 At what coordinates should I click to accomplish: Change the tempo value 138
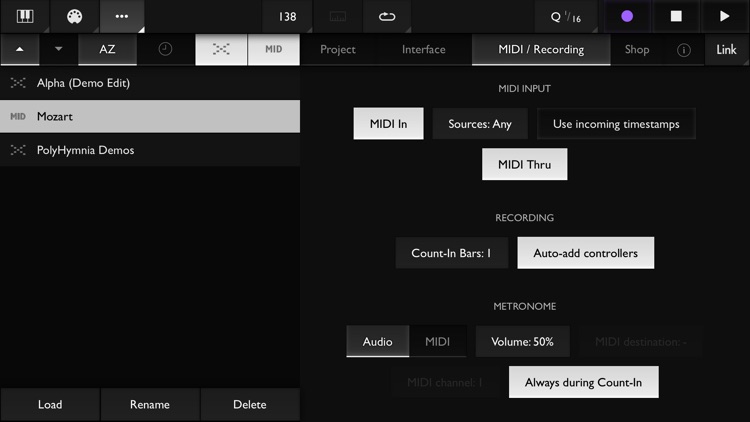pos(287,17)
